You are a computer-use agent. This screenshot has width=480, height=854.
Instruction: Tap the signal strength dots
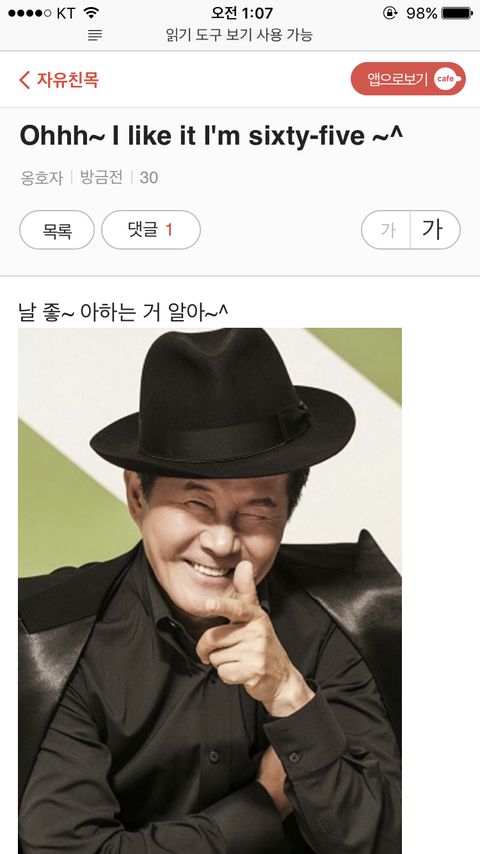30,13
